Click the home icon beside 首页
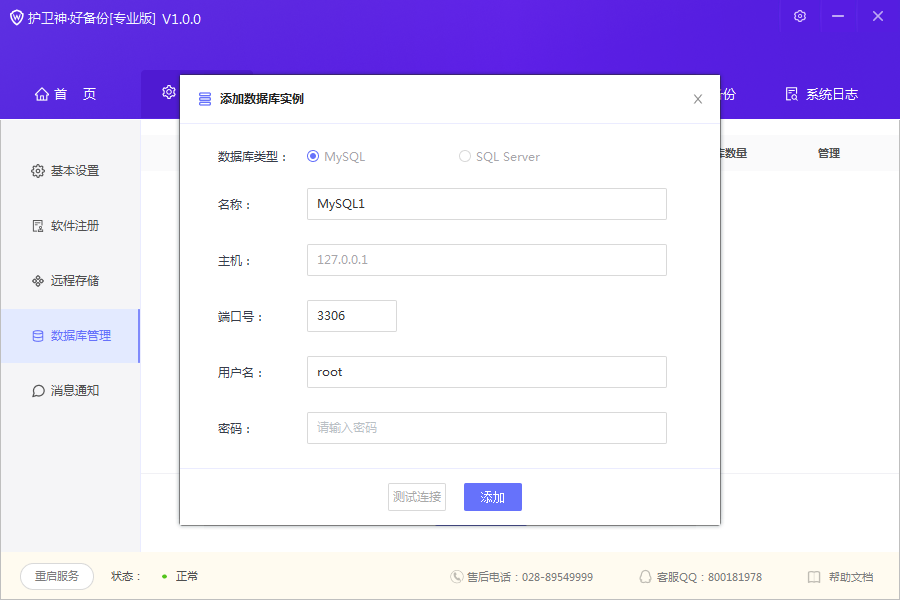The height and width of the screenshot is (600, 900). (x=42, y=94)
